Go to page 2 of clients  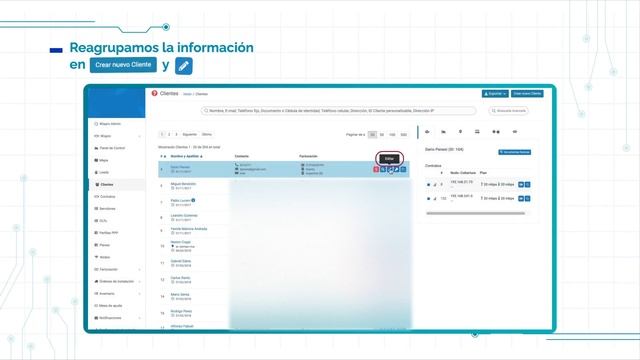[x=169, y=134]
